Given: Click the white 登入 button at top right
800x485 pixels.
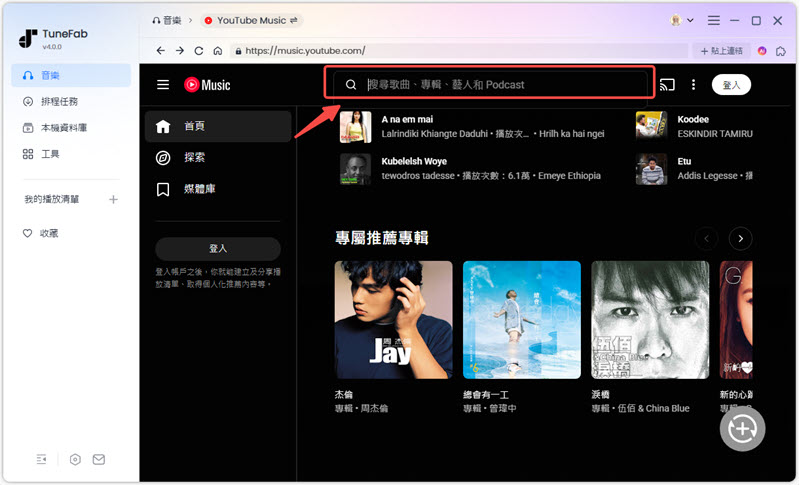Looking at the screenshot, I should [x=731, y=85].
